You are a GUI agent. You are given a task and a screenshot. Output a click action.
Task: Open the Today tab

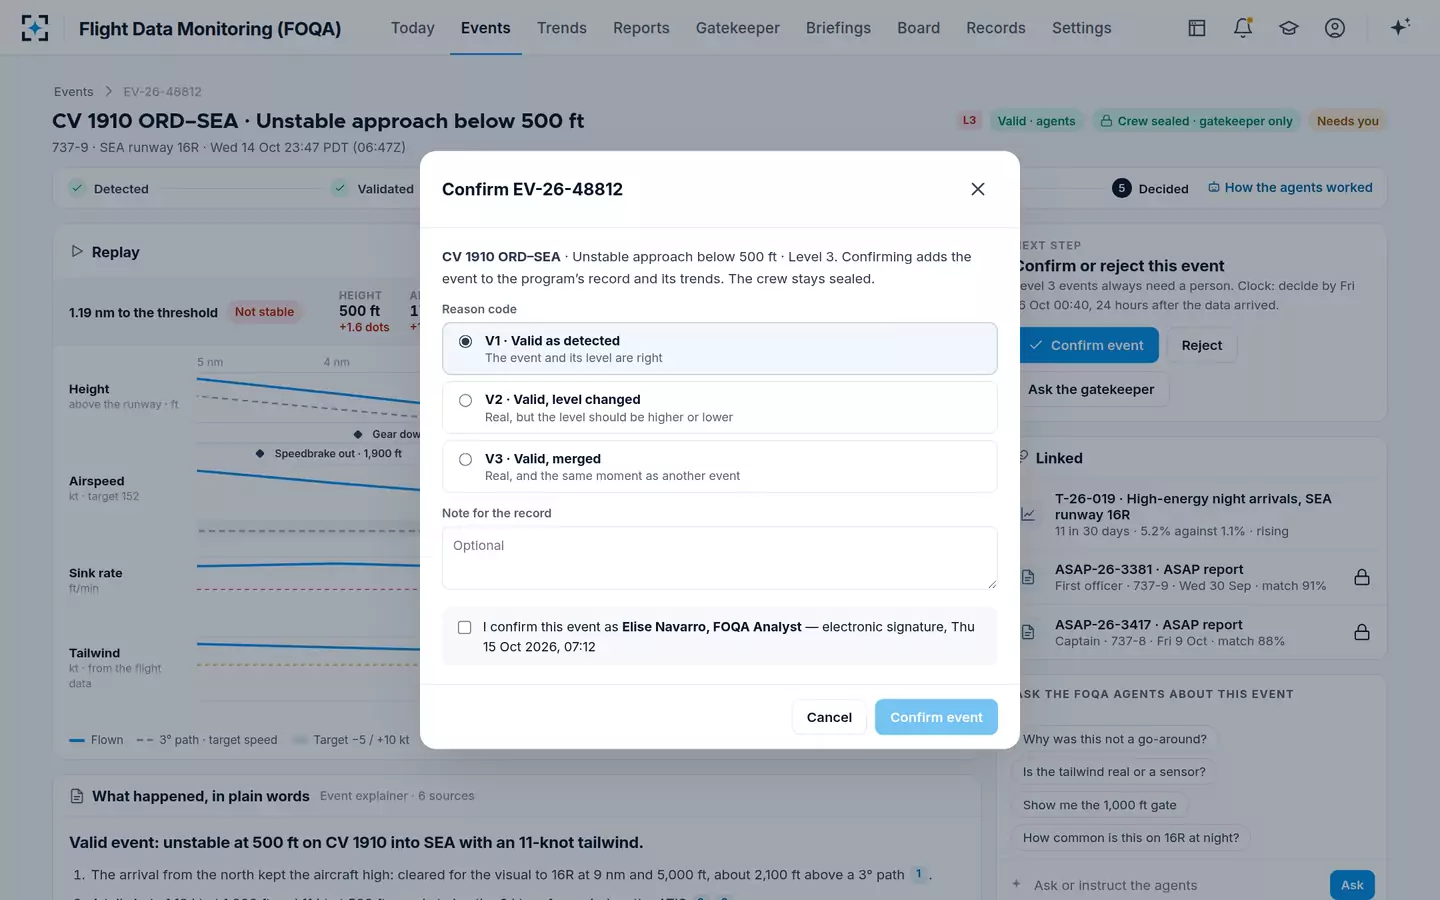coord(413,28)
